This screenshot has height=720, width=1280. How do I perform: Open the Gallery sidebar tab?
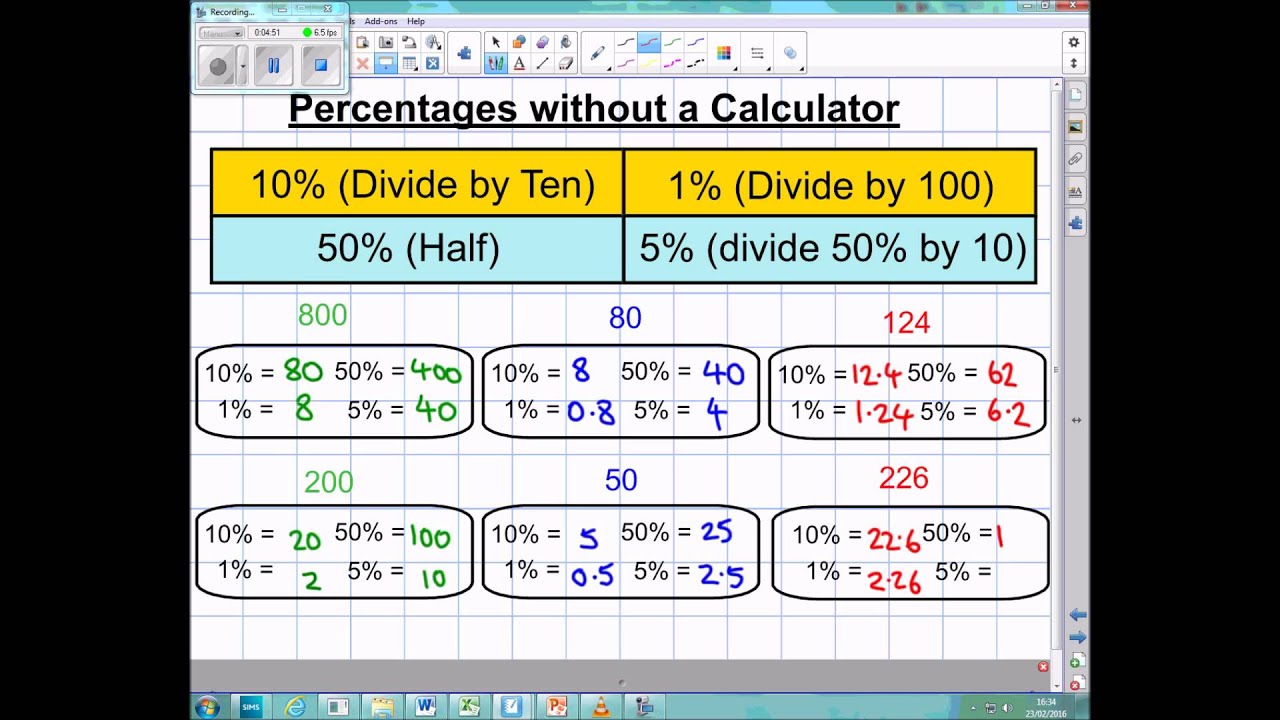pyautogui.click(x=1075, y=127)
